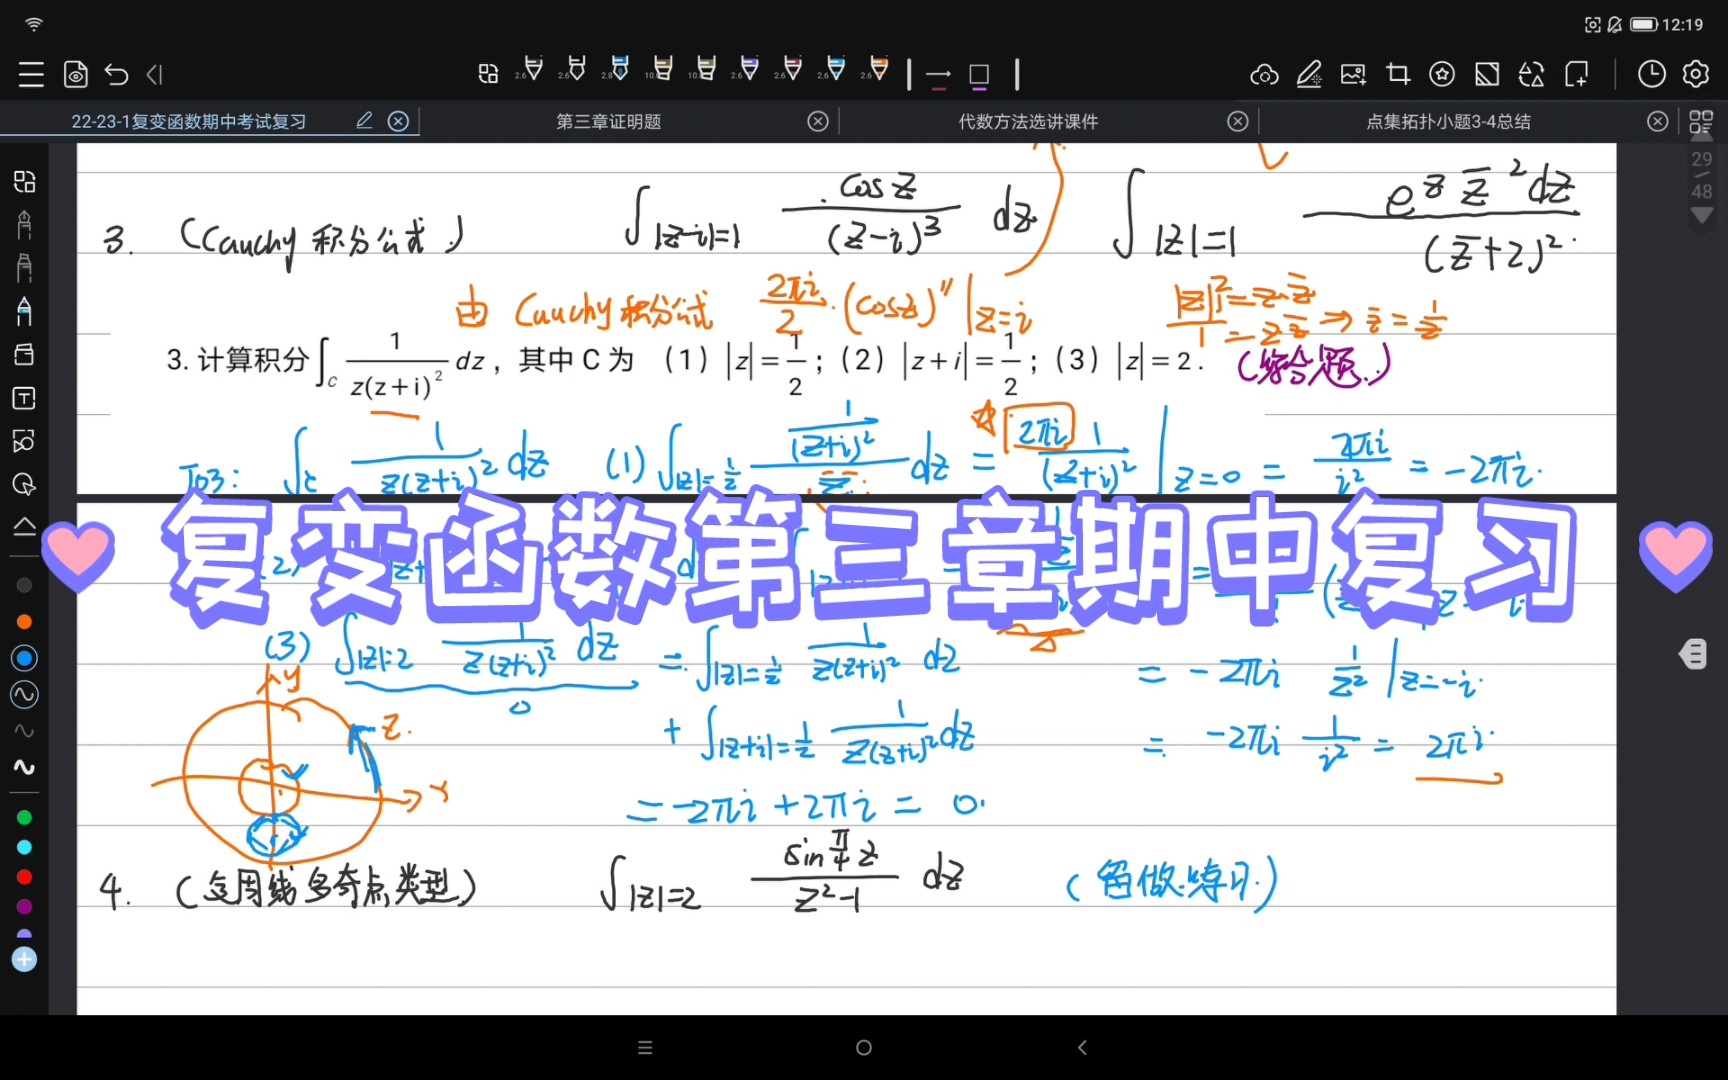
Task: Tap the Android back button
Action: click(x=1082, y=1047)
